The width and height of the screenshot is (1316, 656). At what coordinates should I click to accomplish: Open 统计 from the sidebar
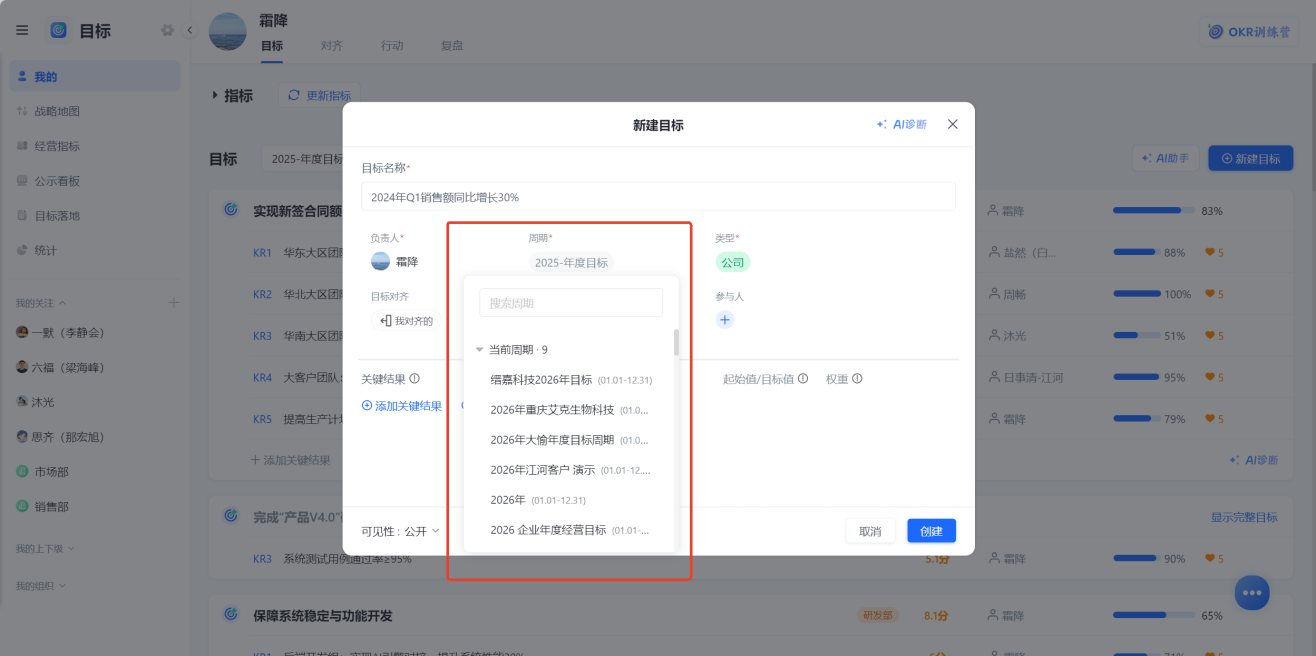pyautogui.click(x=95, y=250)
